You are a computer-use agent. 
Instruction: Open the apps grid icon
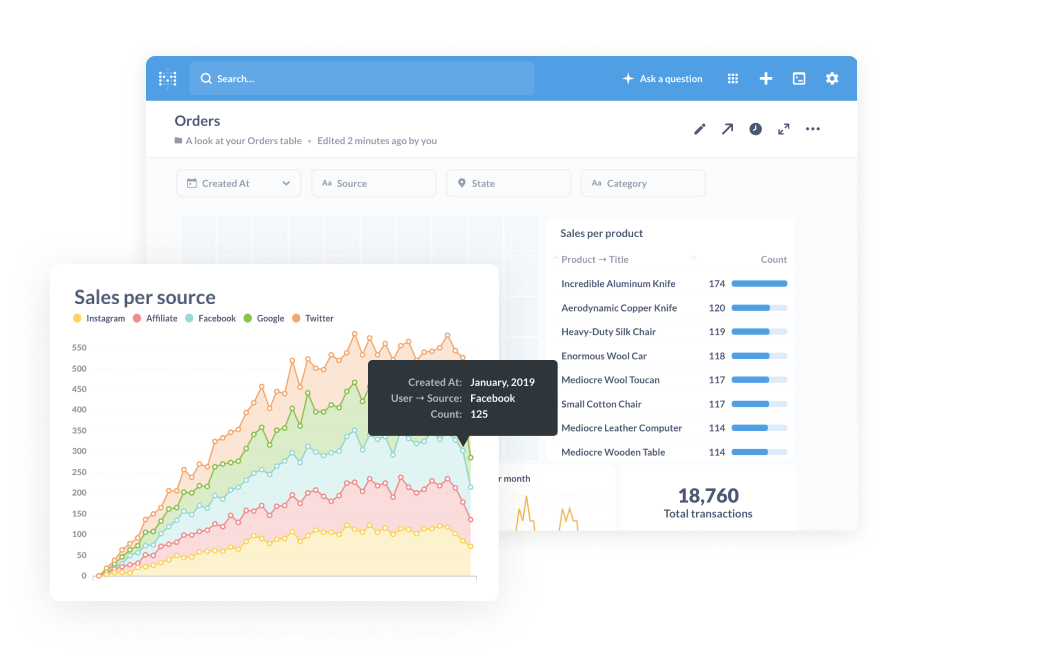coord(733,79)
